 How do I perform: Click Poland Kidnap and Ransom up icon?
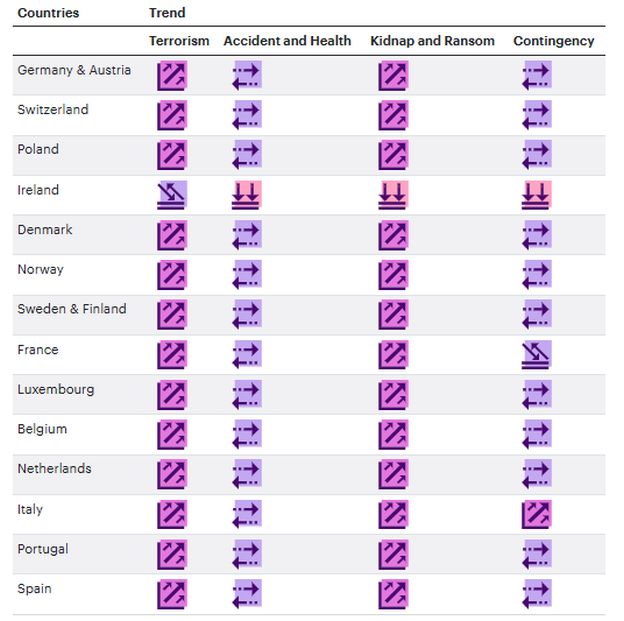[x=393, y=155]
